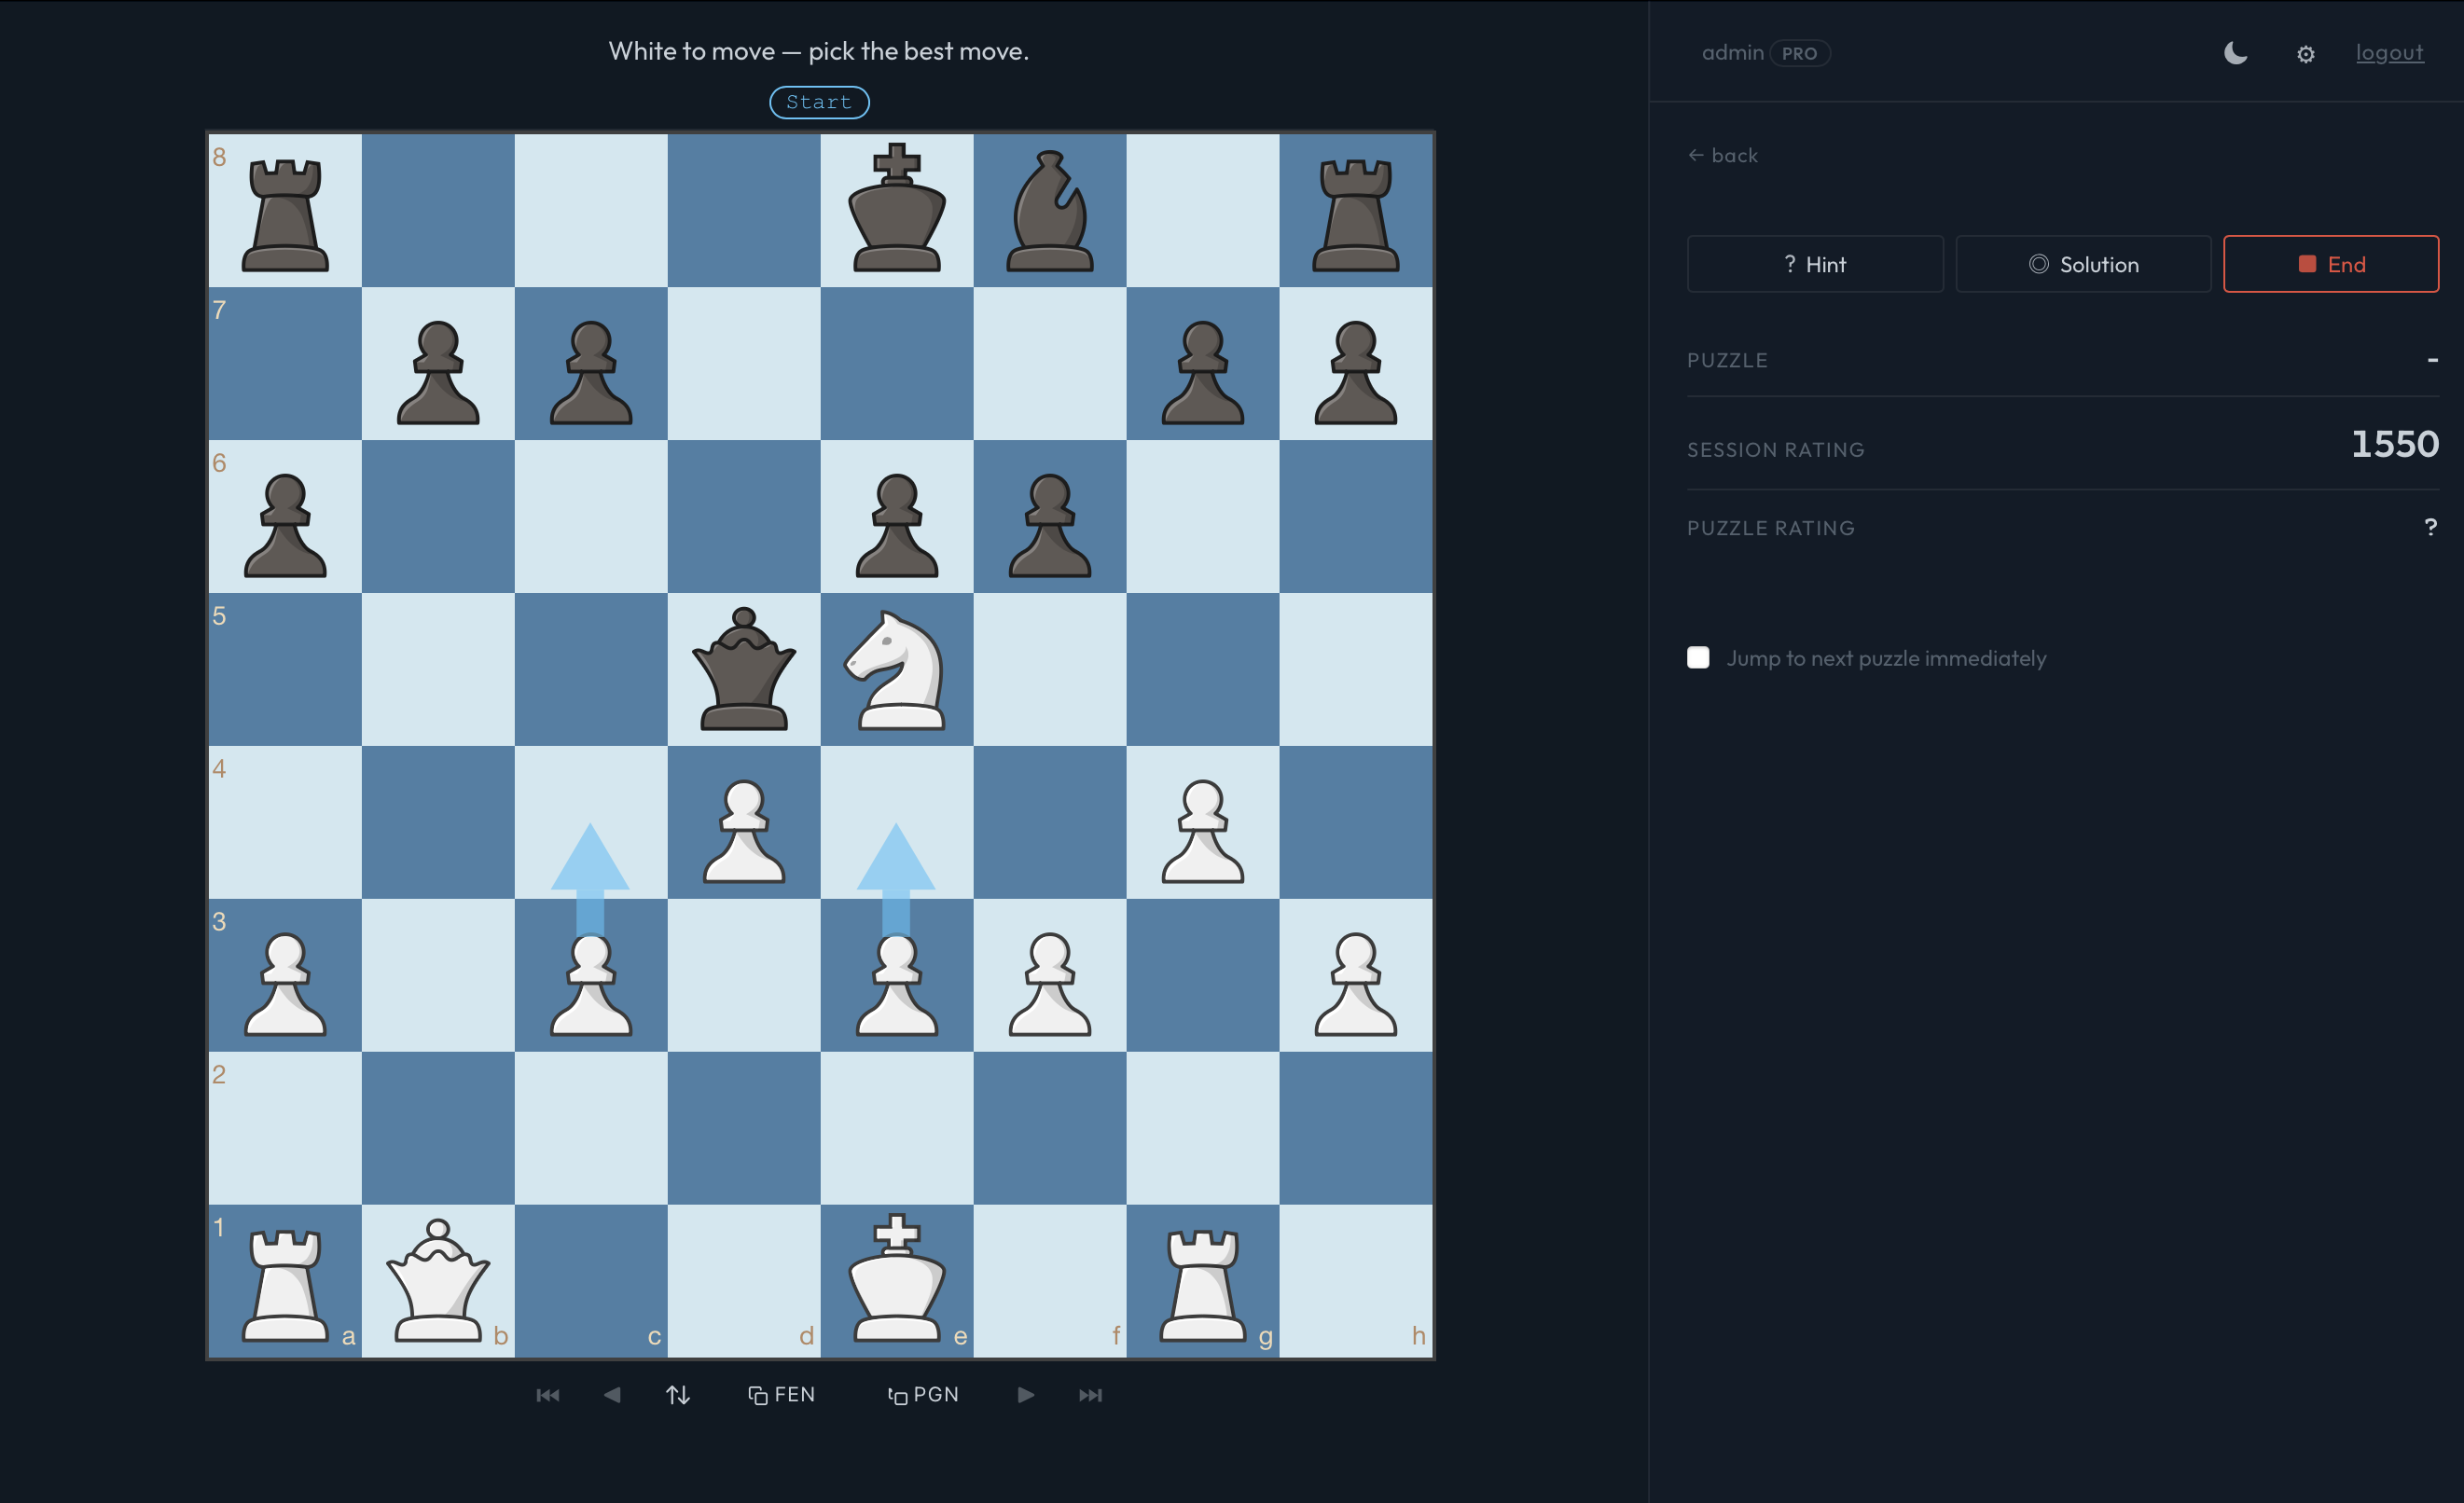Jump to first move button
The width and height of the screenshot is (2464, 1503).
coord(548,1394)
